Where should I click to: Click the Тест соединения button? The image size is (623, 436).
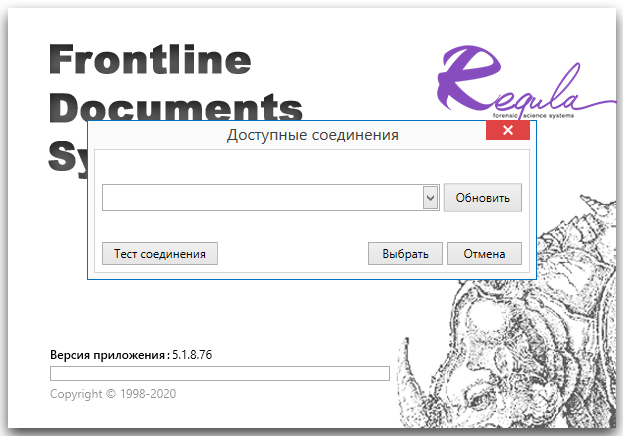[160, 254]
